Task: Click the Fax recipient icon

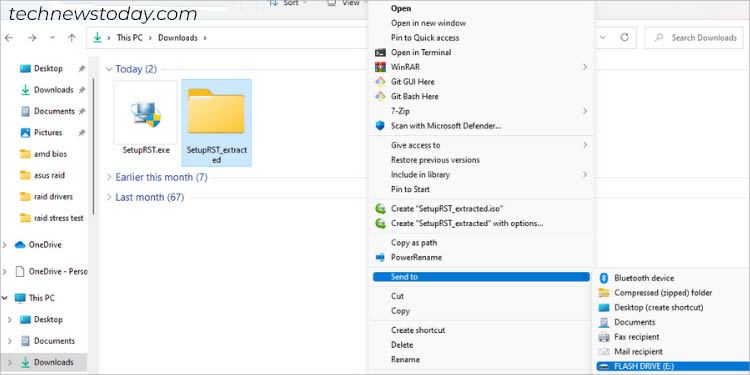Action: click(604, 337)
